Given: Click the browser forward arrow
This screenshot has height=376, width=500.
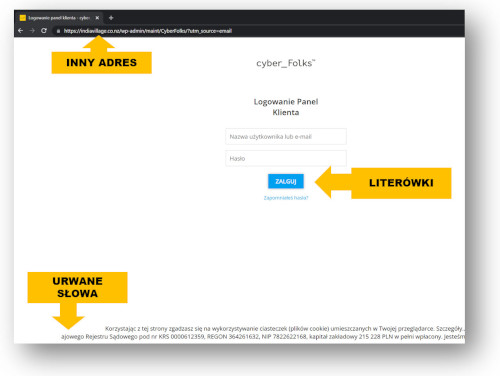Looking at the screenshot, I should pyautogui.click(x=32, y=31).
